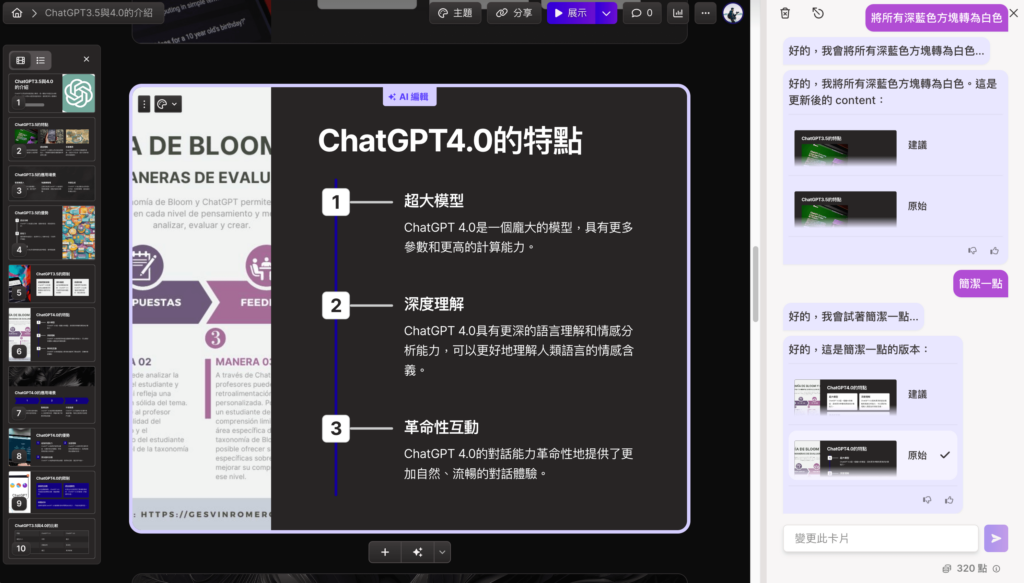Share the presentation via 分享
The width and height of the screenshot is (1024, 583).
pyautogui.click(x=513, y=13)
